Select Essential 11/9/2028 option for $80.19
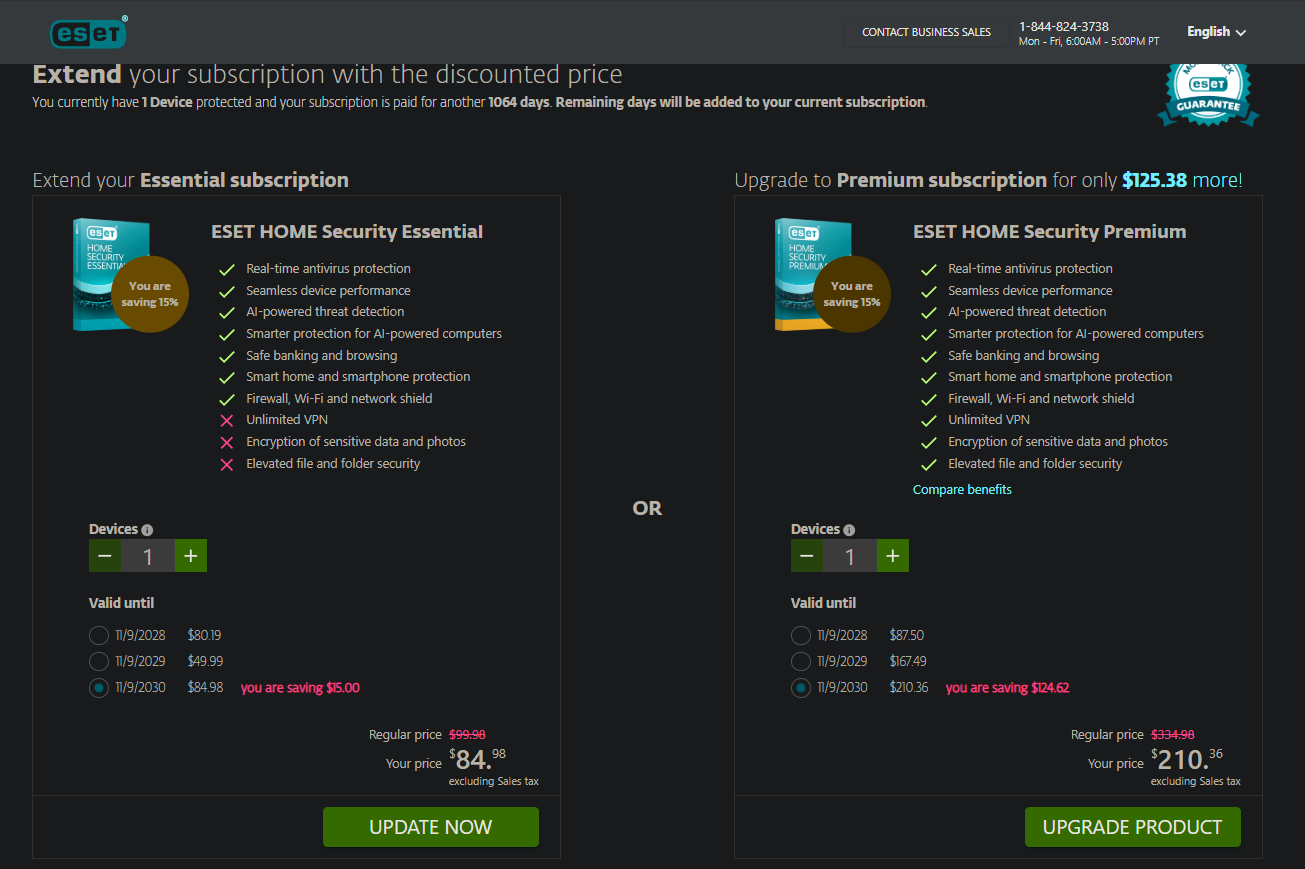The image size is (1305, 869). [x=99, y=635]
